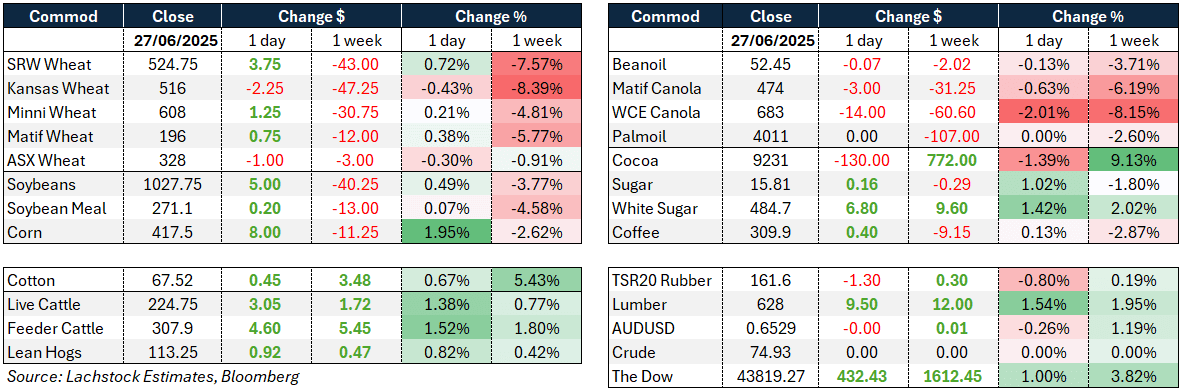Viewport: 1181px width, 391px height.
Task: Select the Palmoil close value 4011
Action: point(773,136)
